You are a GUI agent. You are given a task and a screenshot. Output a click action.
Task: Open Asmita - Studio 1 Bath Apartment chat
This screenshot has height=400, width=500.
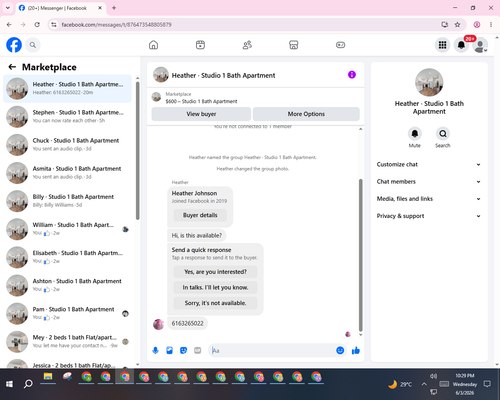(67, 173)
